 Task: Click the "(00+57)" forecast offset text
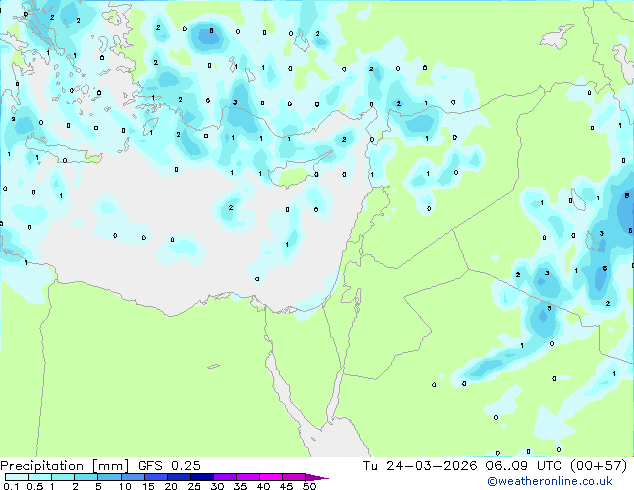[x=598, y=466]
